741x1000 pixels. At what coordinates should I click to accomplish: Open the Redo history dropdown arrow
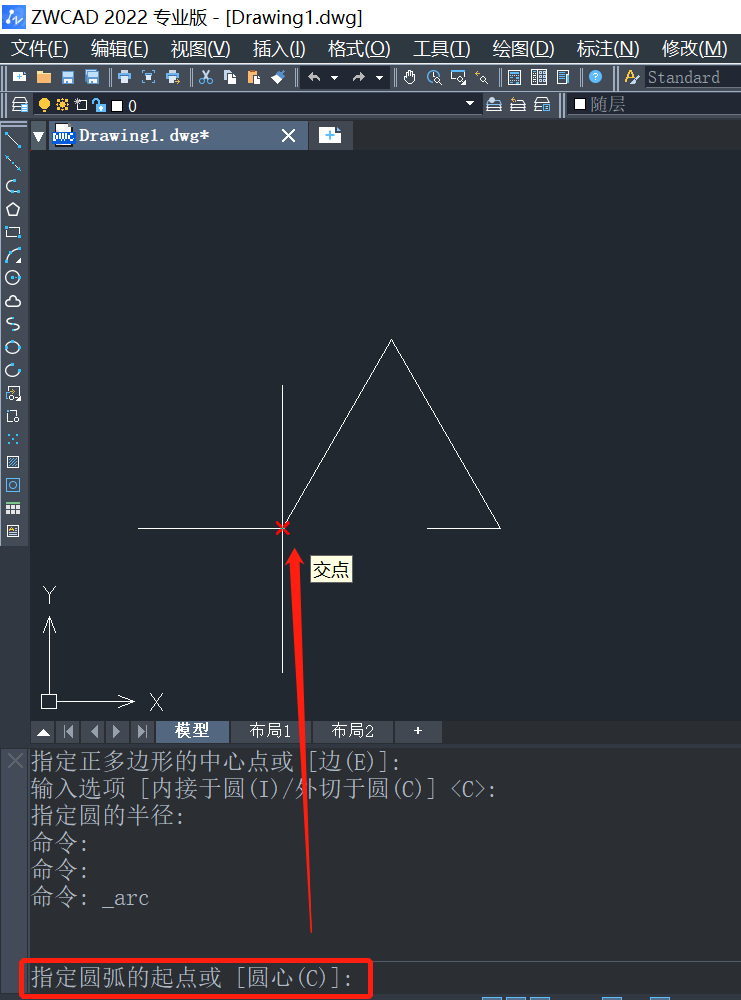click(379, 78)
